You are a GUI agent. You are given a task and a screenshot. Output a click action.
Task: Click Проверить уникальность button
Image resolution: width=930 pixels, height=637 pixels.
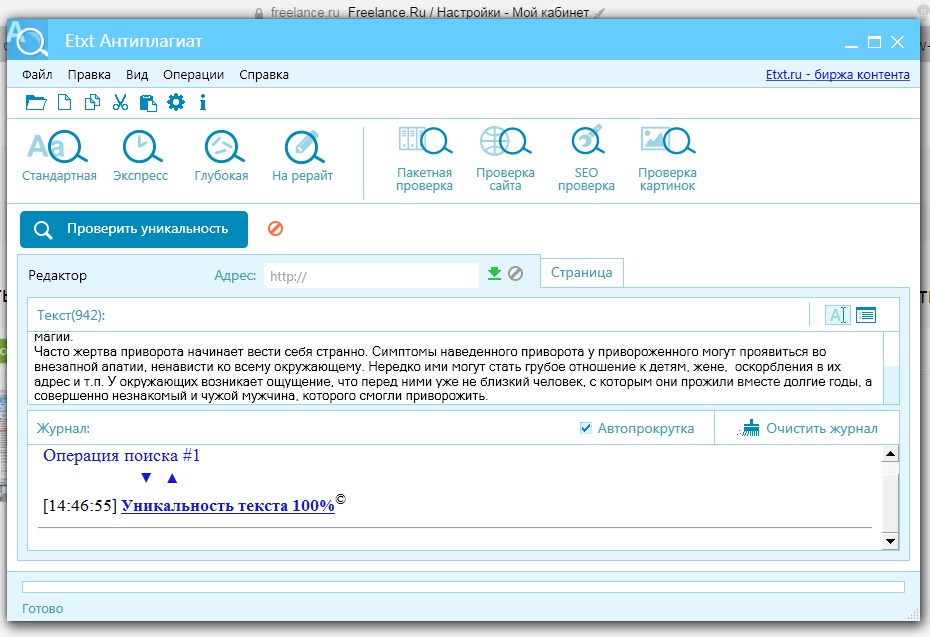click(x=134, y=229)
